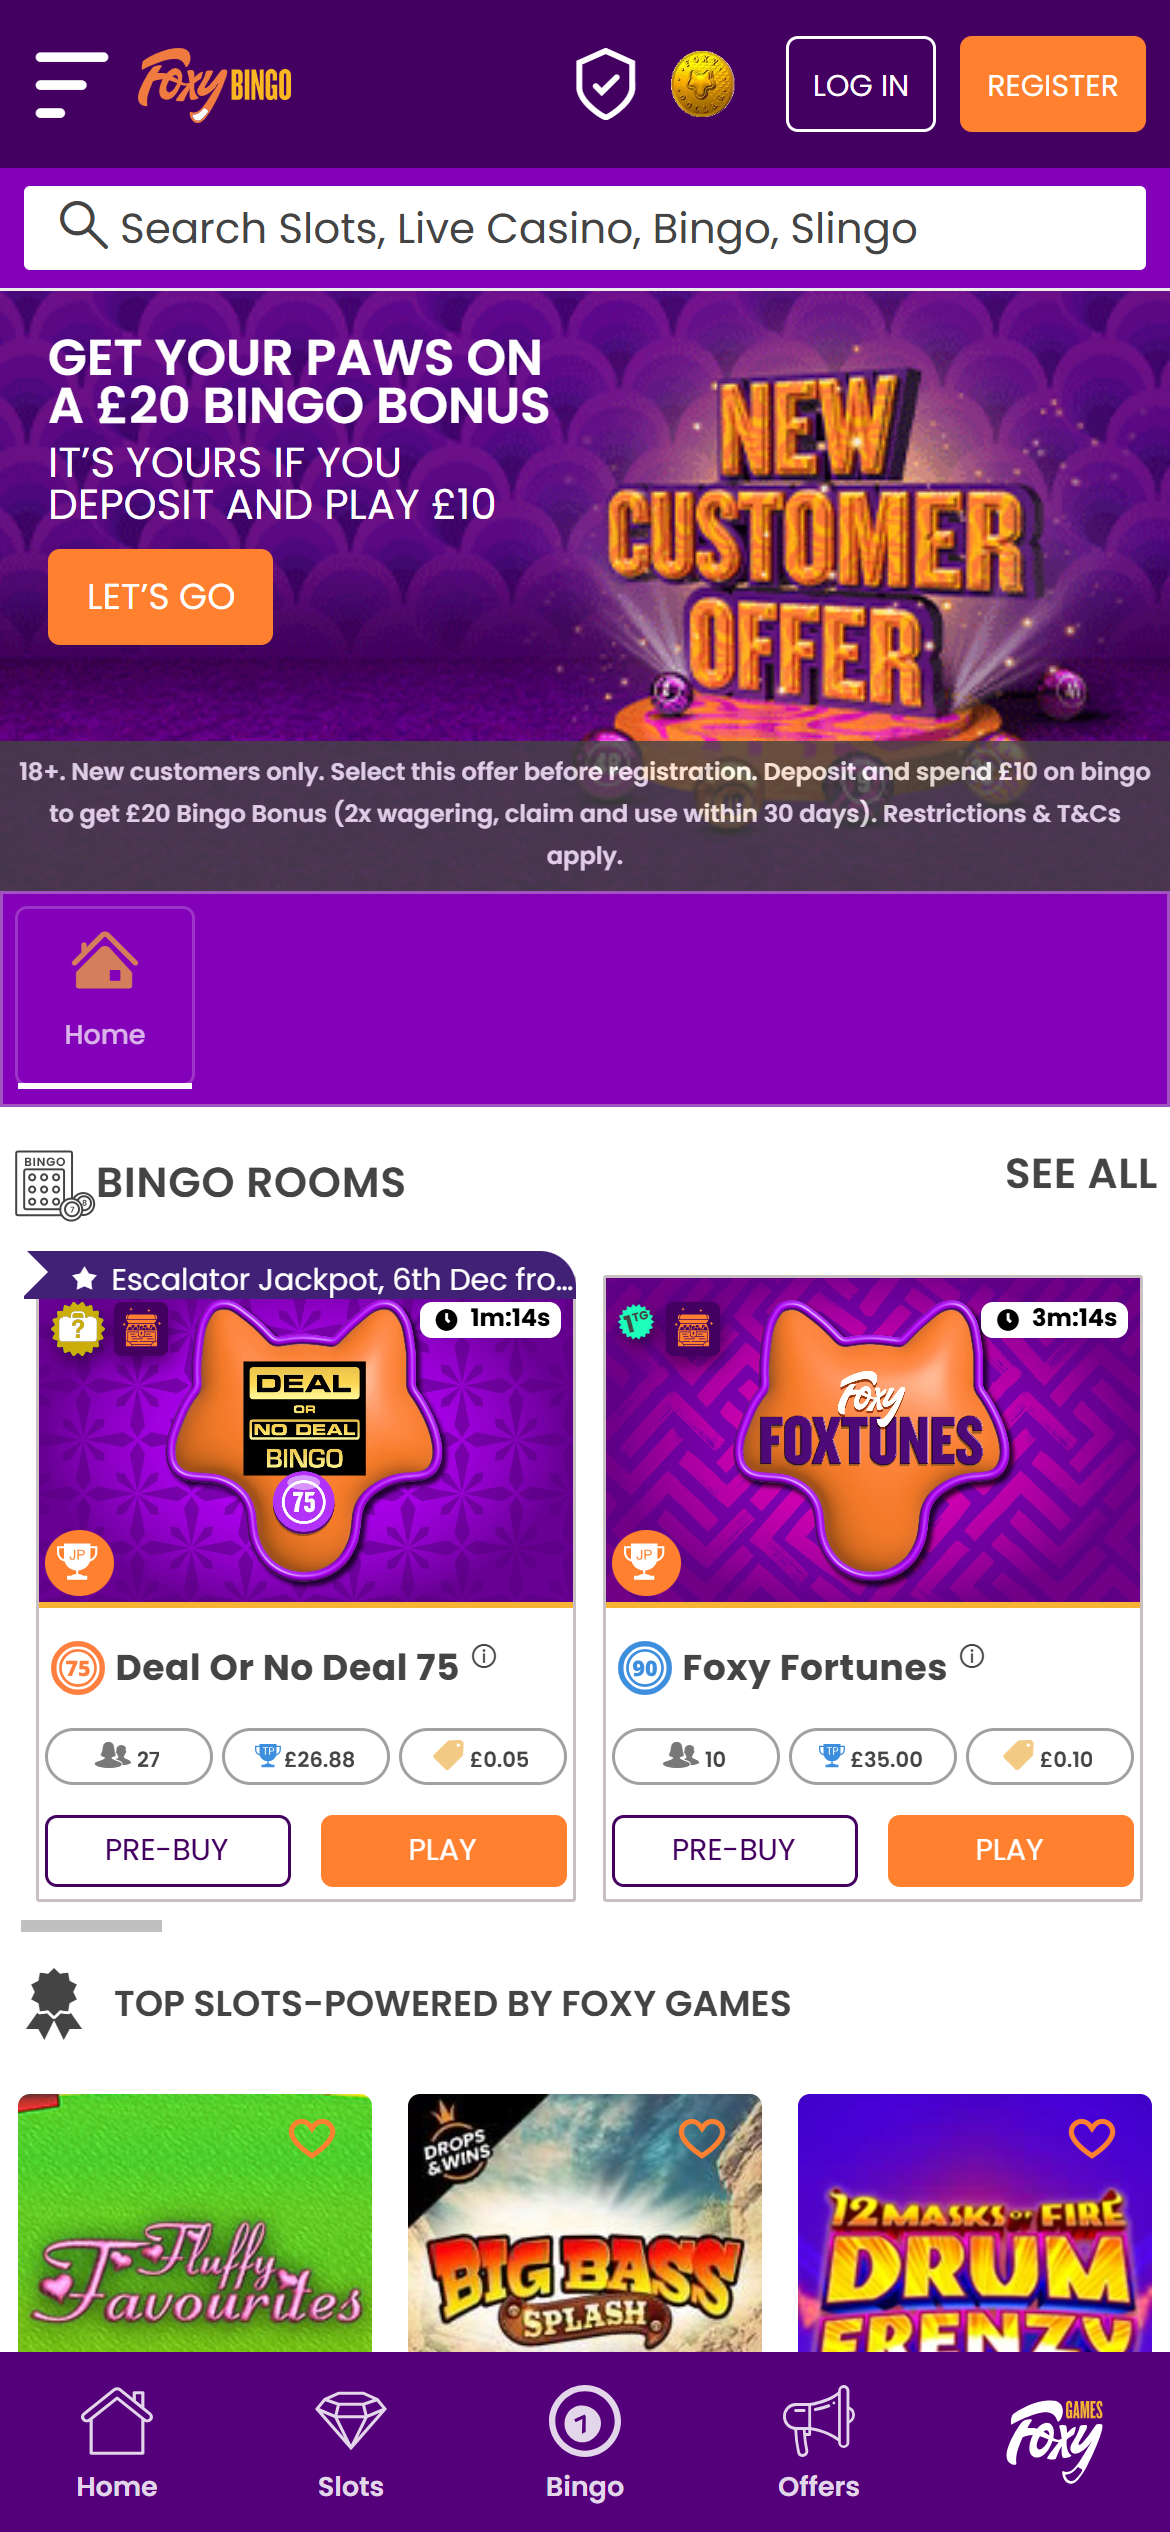This screenshot has height=2532, width=1170.
Task: Open info icon for Foxy Fortunes
Action: 972,1656
